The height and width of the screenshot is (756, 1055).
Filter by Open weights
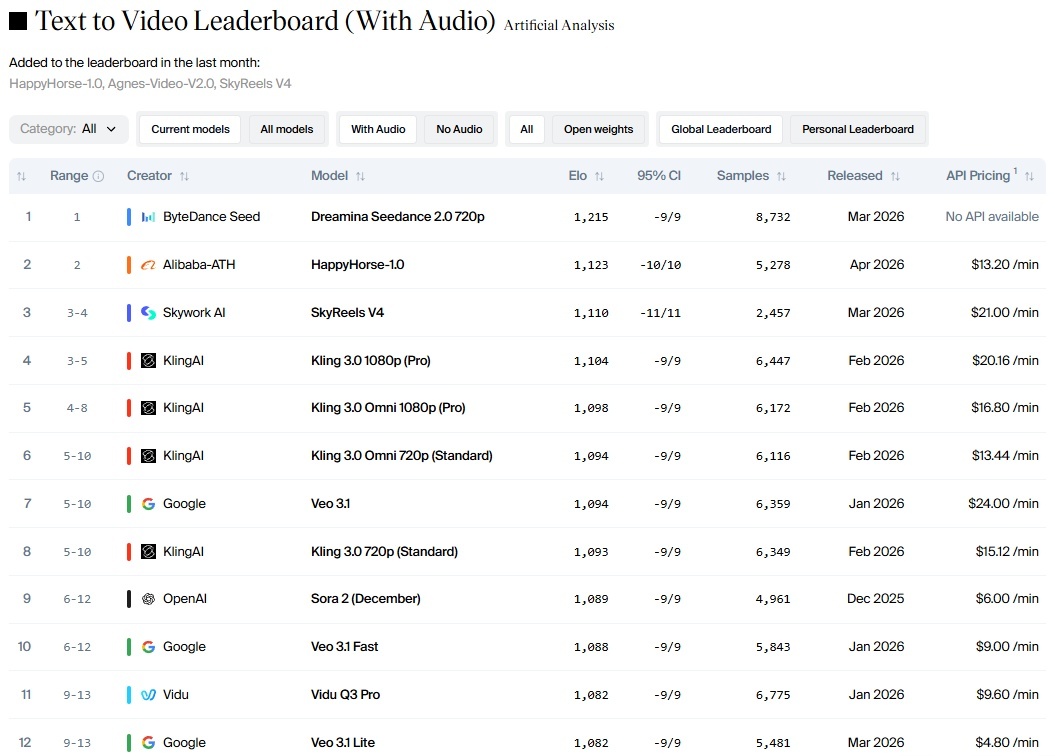pos(598,129)
